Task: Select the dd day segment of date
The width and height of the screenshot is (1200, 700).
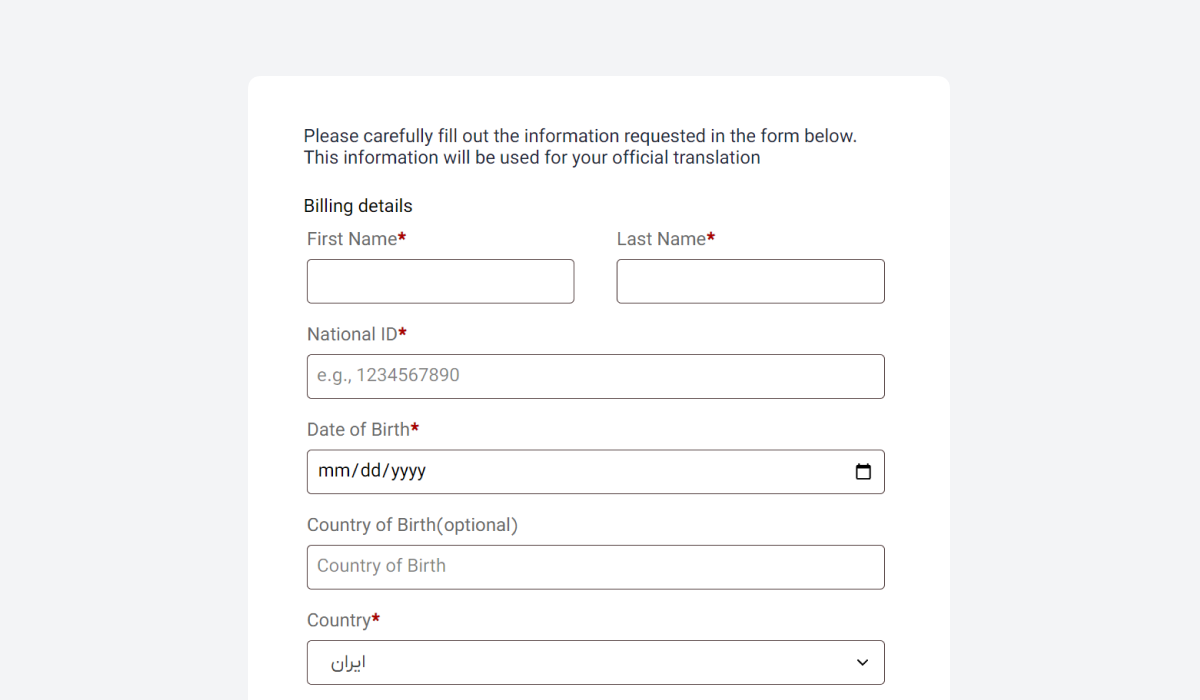Action: point(371,471)
